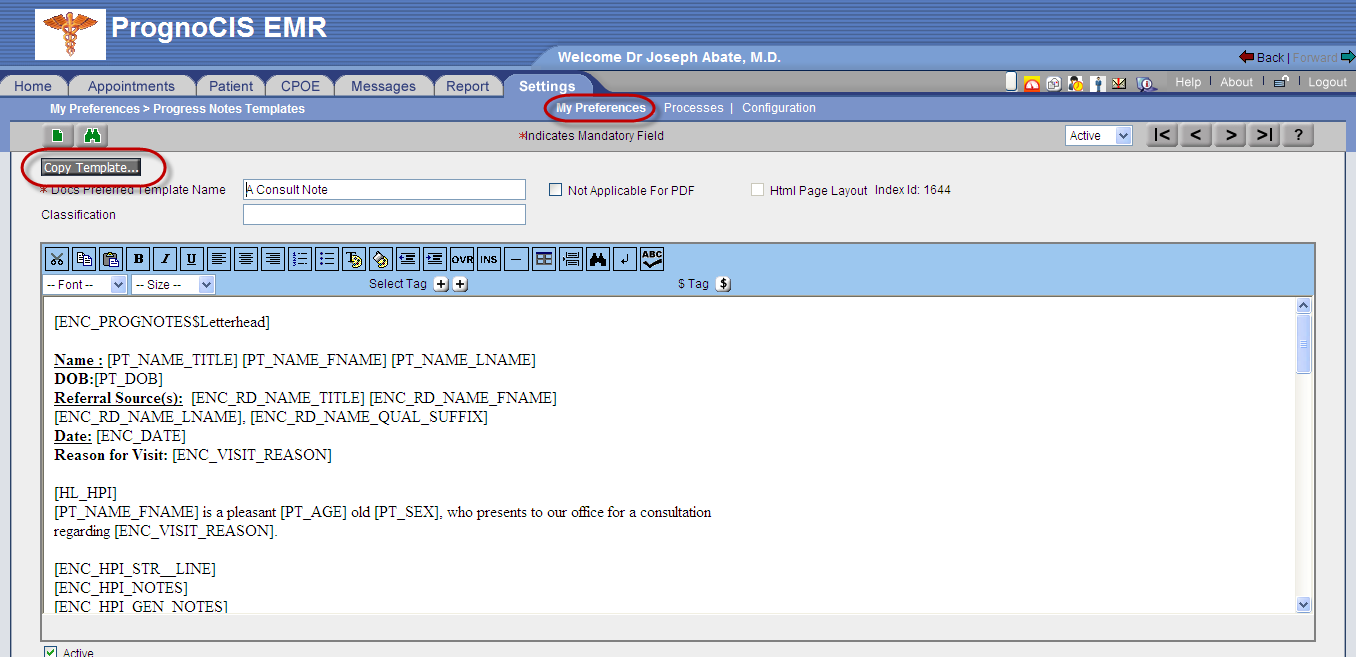This screenshot has width=1356, height=657.
Task: Click the Docs Preferred Template Name field
Action: pos(384,190)
